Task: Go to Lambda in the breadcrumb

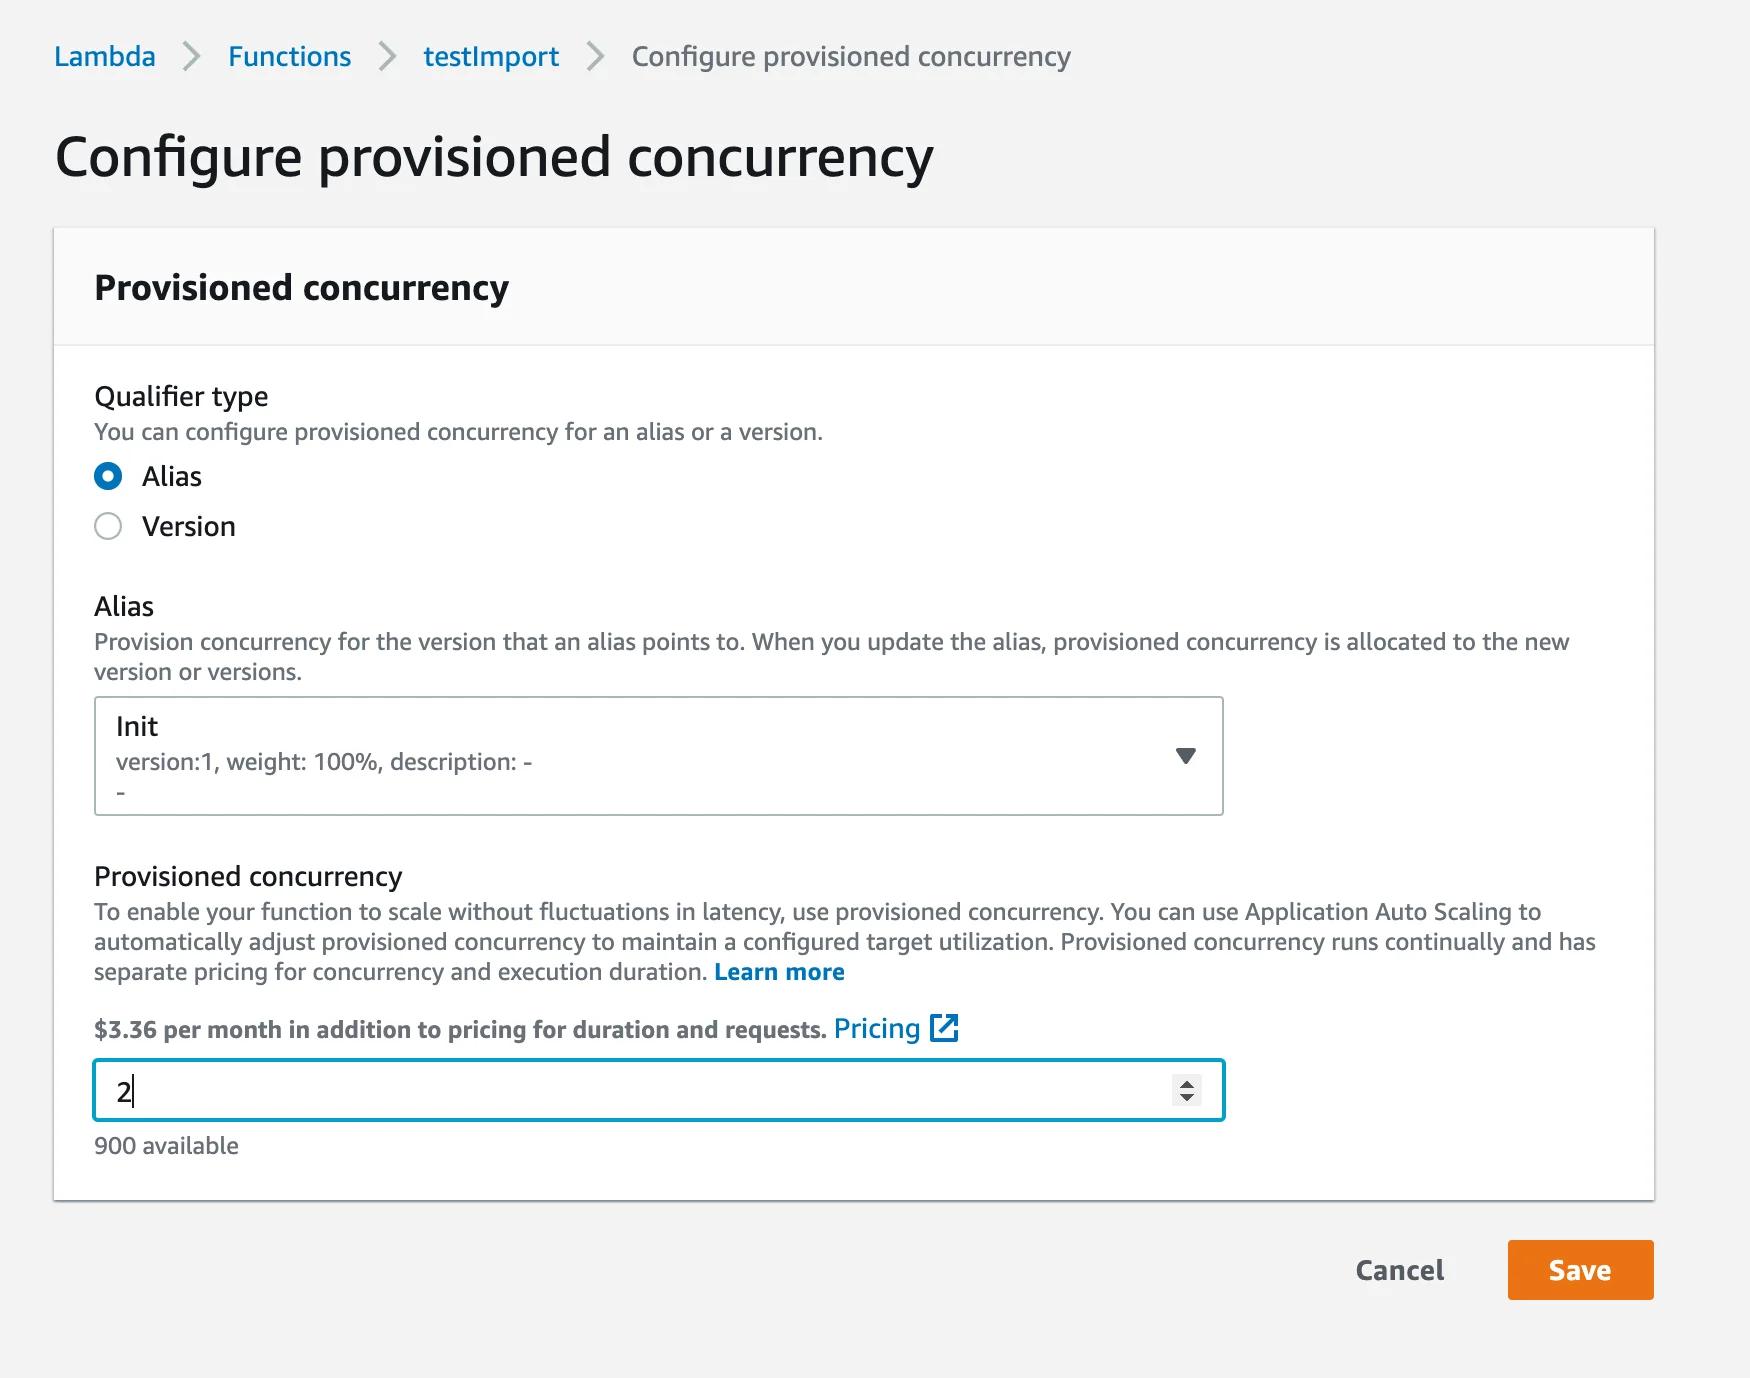Action: point(105,57)
